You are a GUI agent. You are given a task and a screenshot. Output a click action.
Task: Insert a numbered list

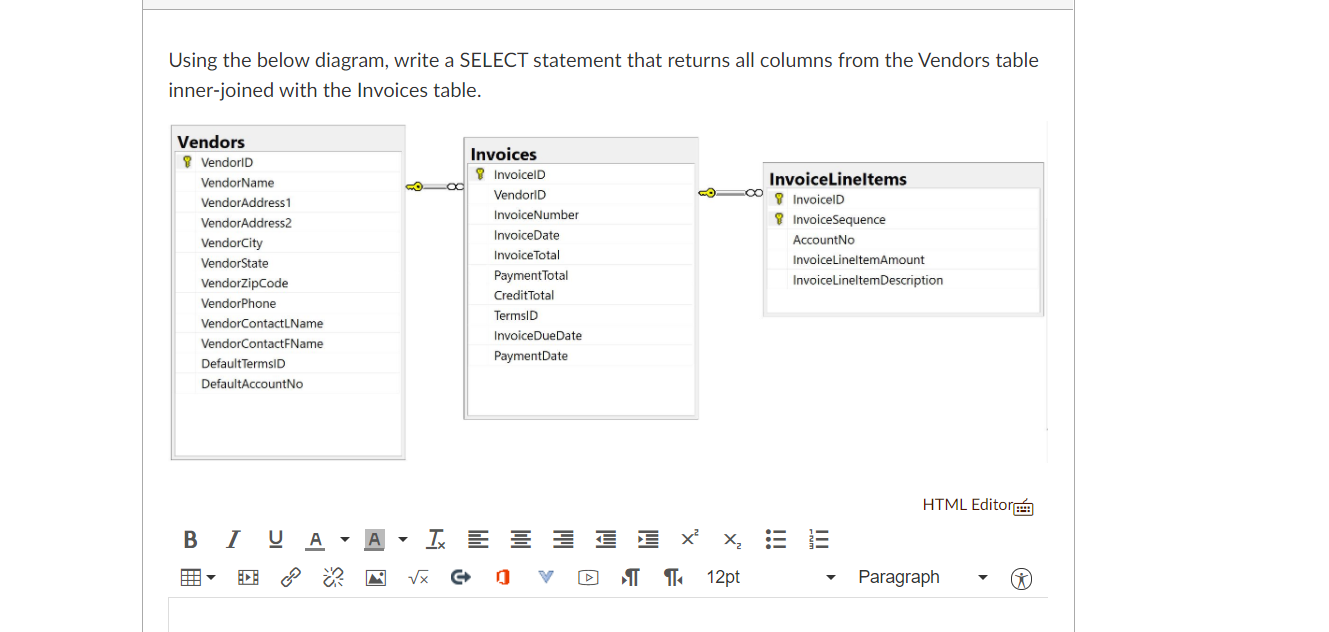click(819, 540)
